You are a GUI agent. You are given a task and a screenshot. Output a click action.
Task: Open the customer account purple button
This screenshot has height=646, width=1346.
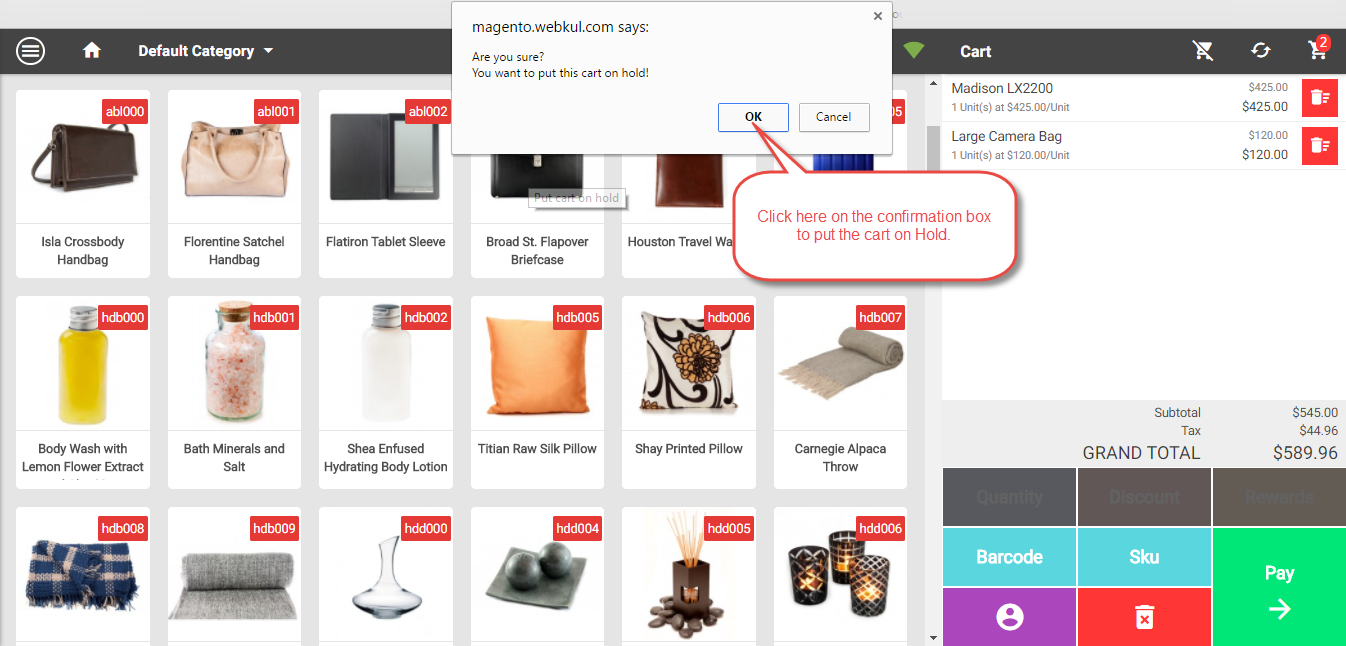tap(1010, 617)
